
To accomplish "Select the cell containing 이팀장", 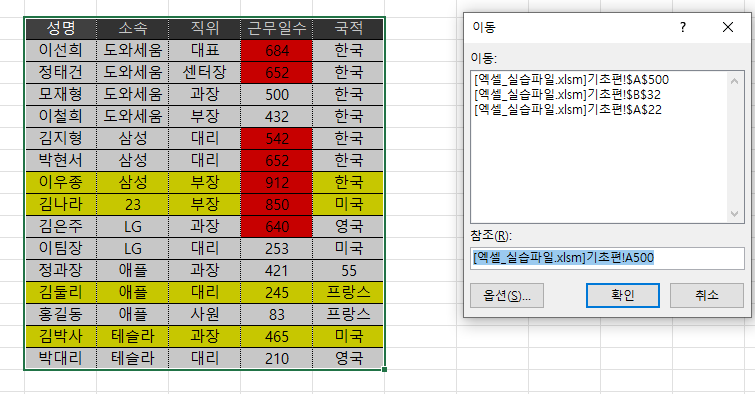I will coord(61,249).
